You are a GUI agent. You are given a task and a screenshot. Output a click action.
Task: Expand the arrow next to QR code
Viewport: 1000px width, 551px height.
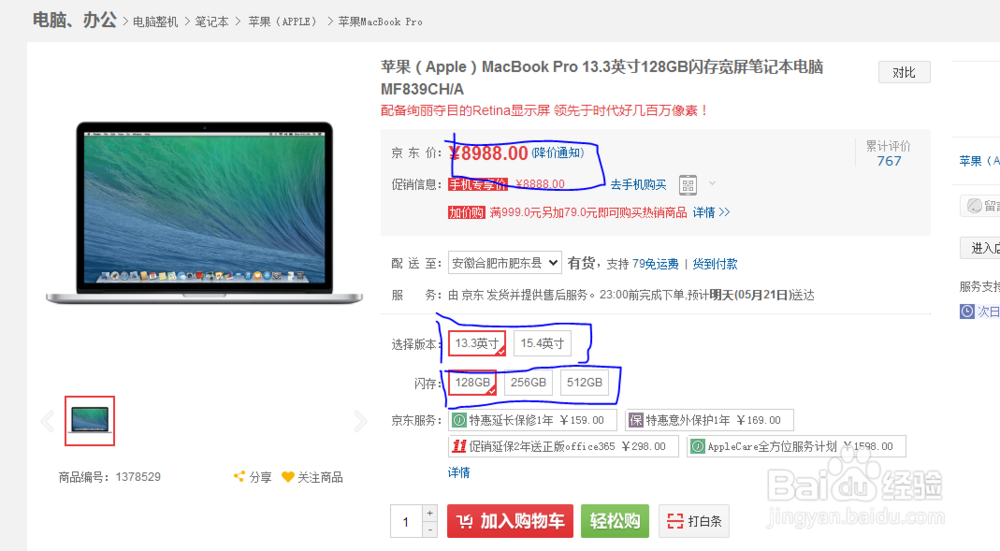[712, 184]
